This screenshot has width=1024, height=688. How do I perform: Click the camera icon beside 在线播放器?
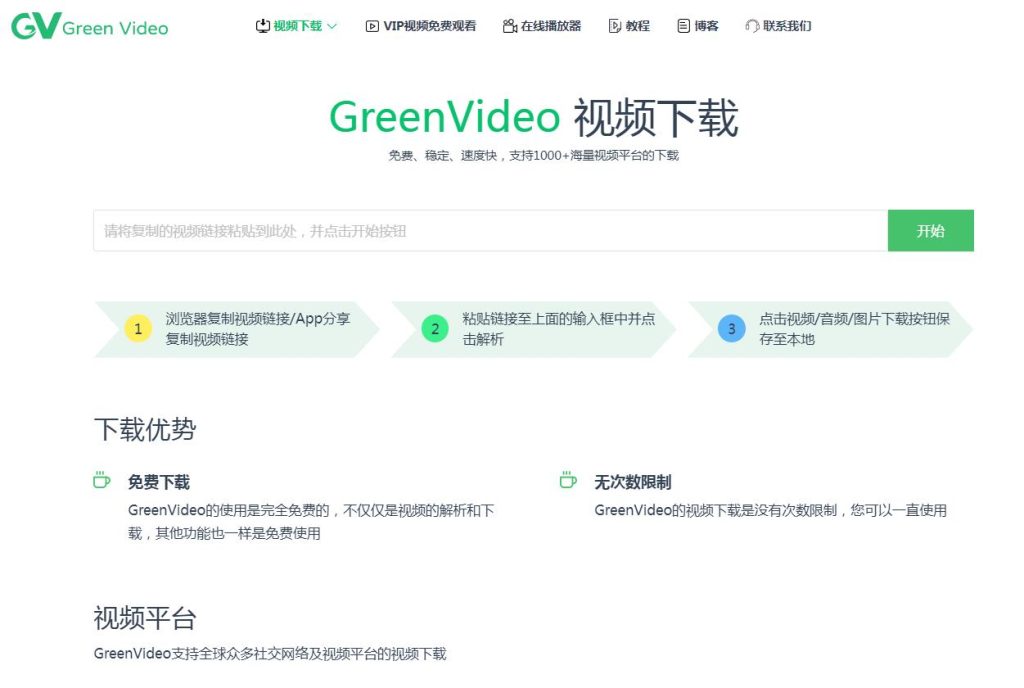point(510,26)
